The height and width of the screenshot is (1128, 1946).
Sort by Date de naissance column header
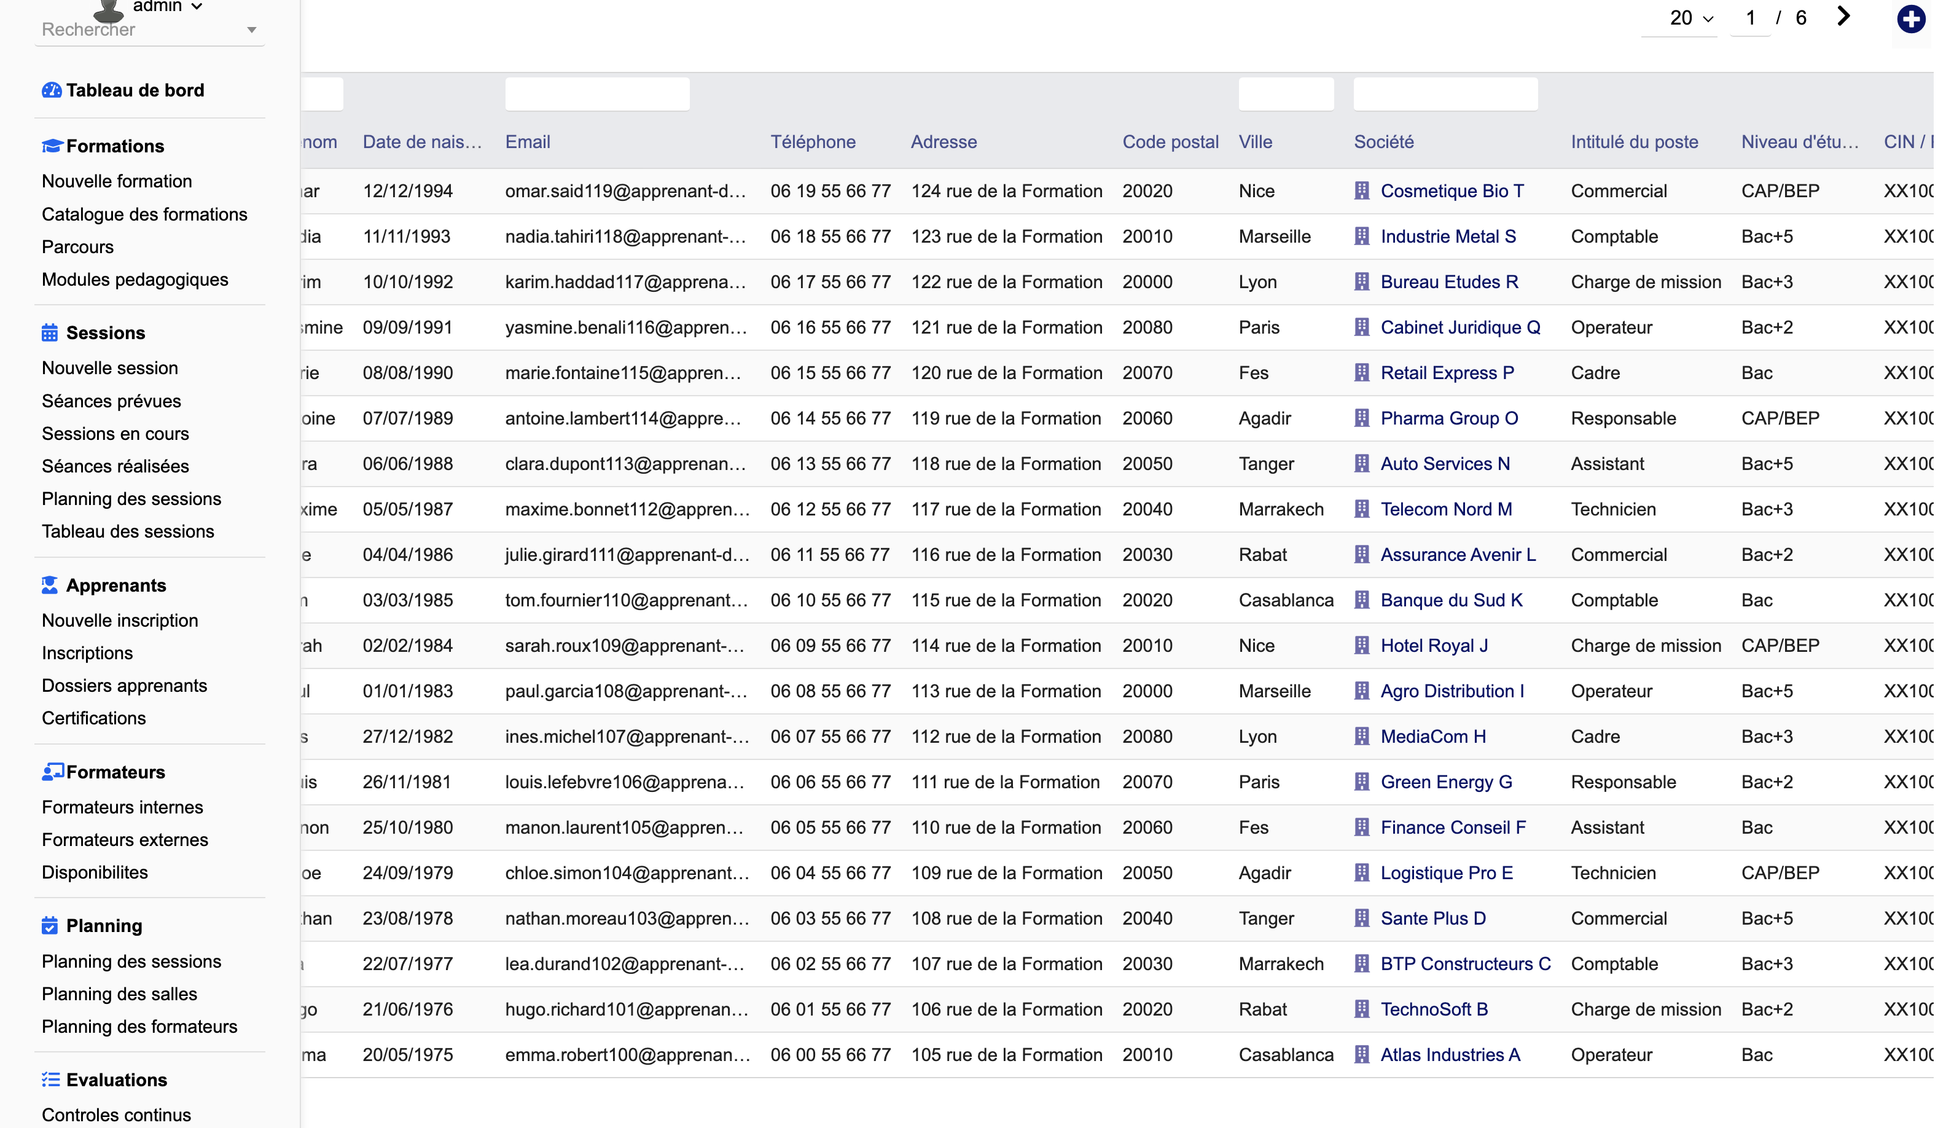422,142
